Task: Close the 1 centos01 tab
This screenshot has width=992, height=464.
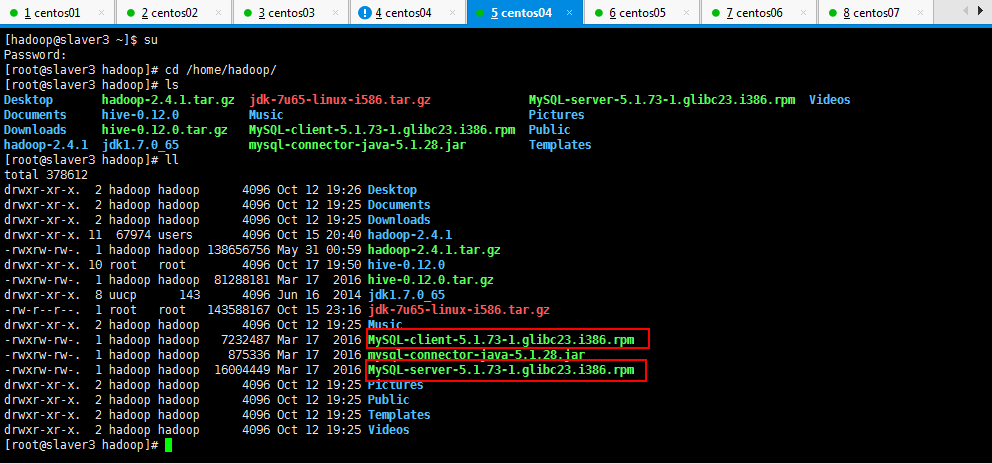Action: click(102, 13)
